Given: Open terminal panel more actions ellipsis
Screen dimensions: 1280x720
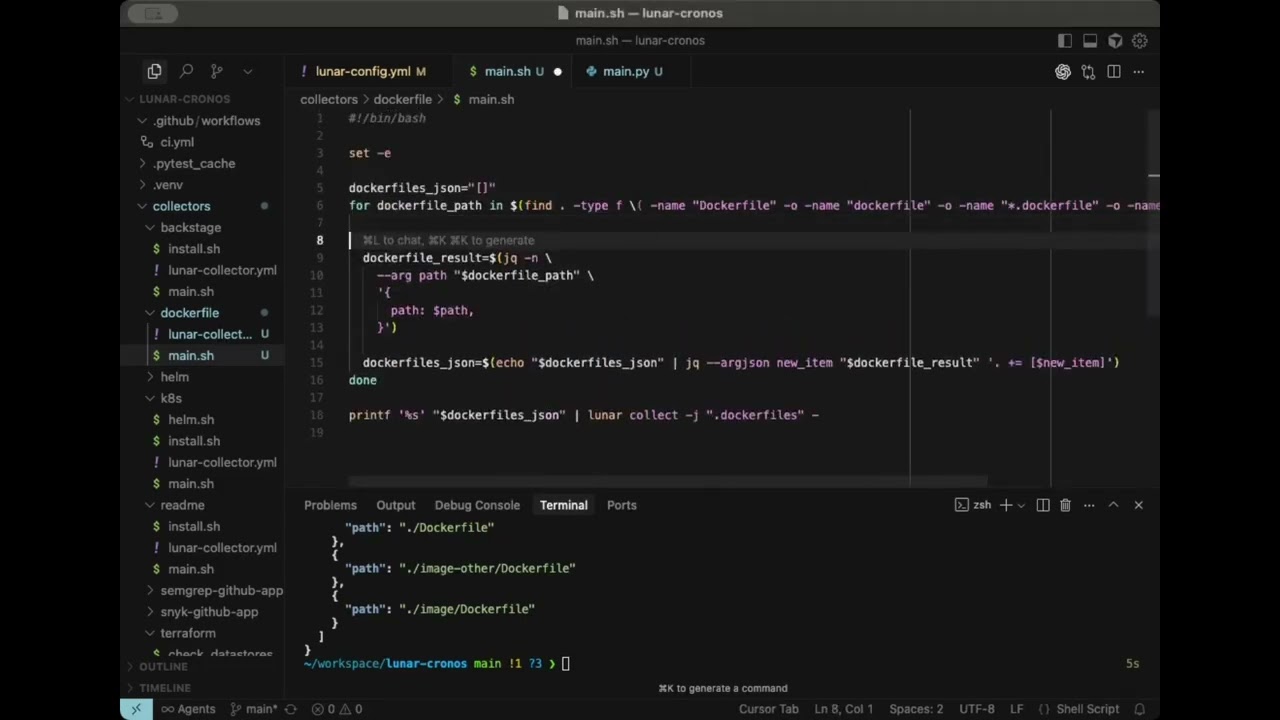Looking at the screenshot, I should [1089, 505].
